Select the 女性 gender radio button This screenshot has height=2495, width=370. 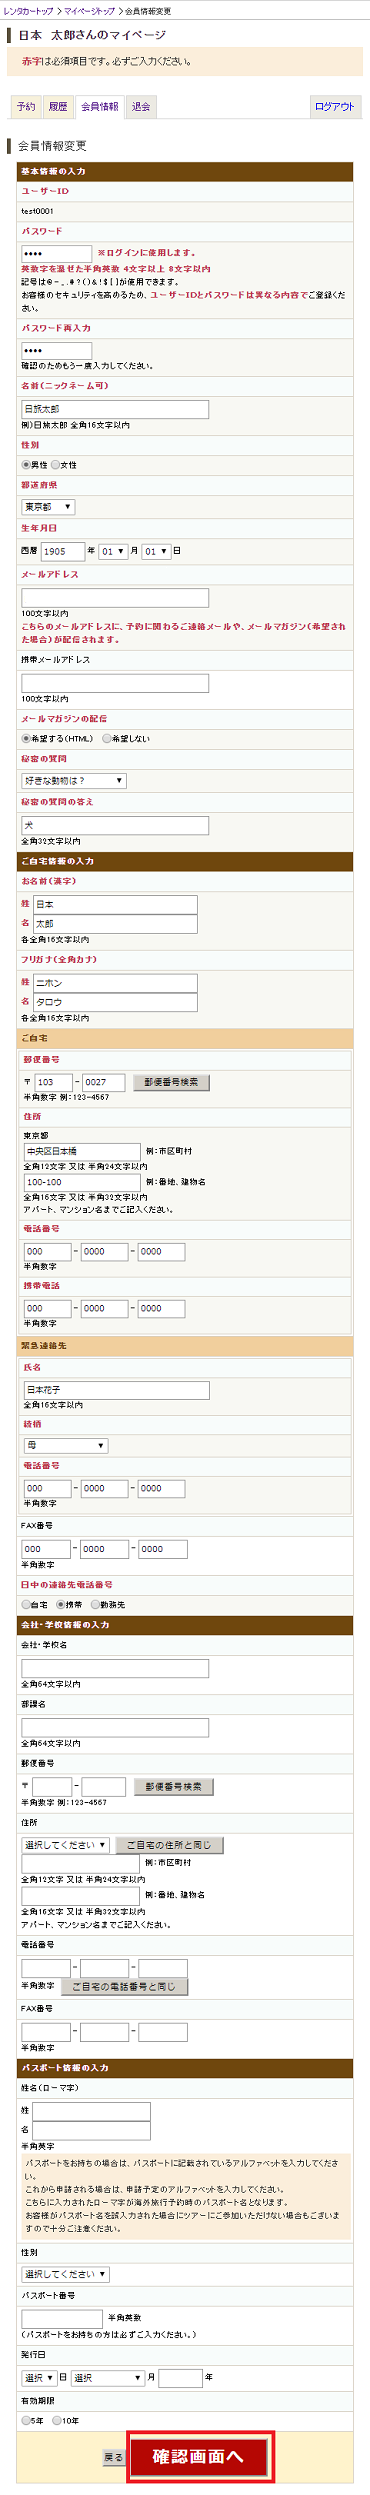56,465
